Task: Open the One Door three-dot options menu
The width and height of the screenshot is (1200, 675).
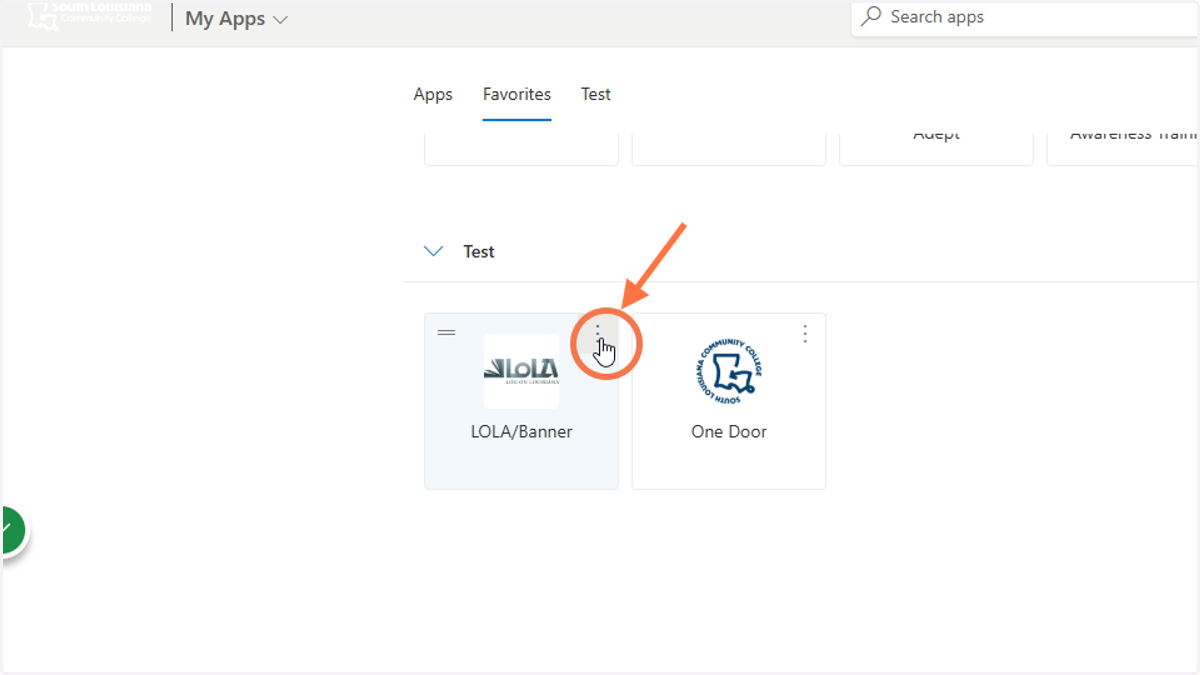Action: (x=805, y=334)
